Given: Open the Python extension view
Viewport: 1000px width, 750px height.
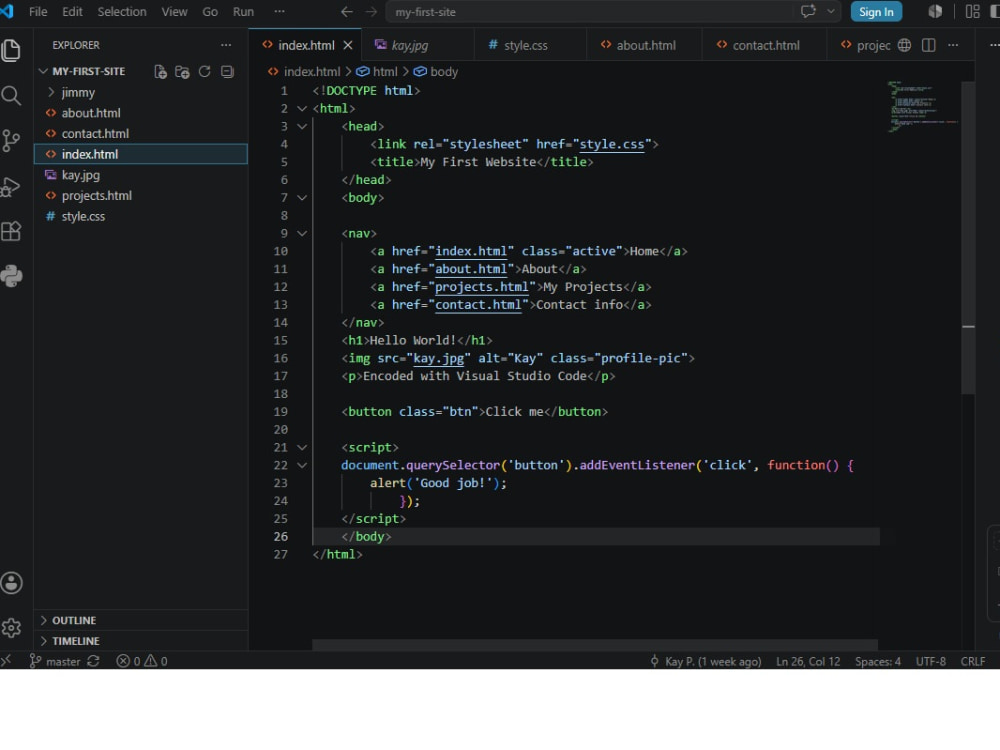Looking at the screenshot, I should [11, 276].
